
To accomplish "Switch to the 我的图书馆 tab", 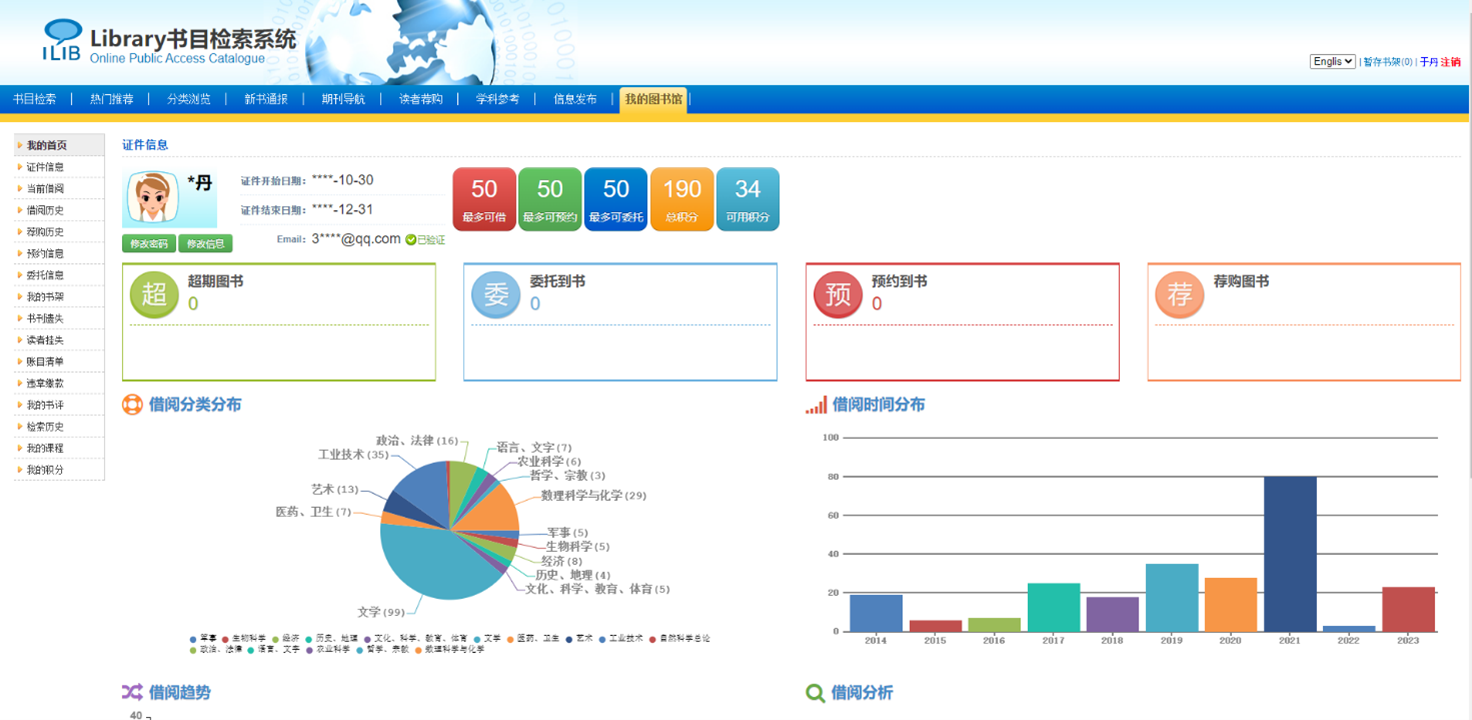I will tap(653, 99).
